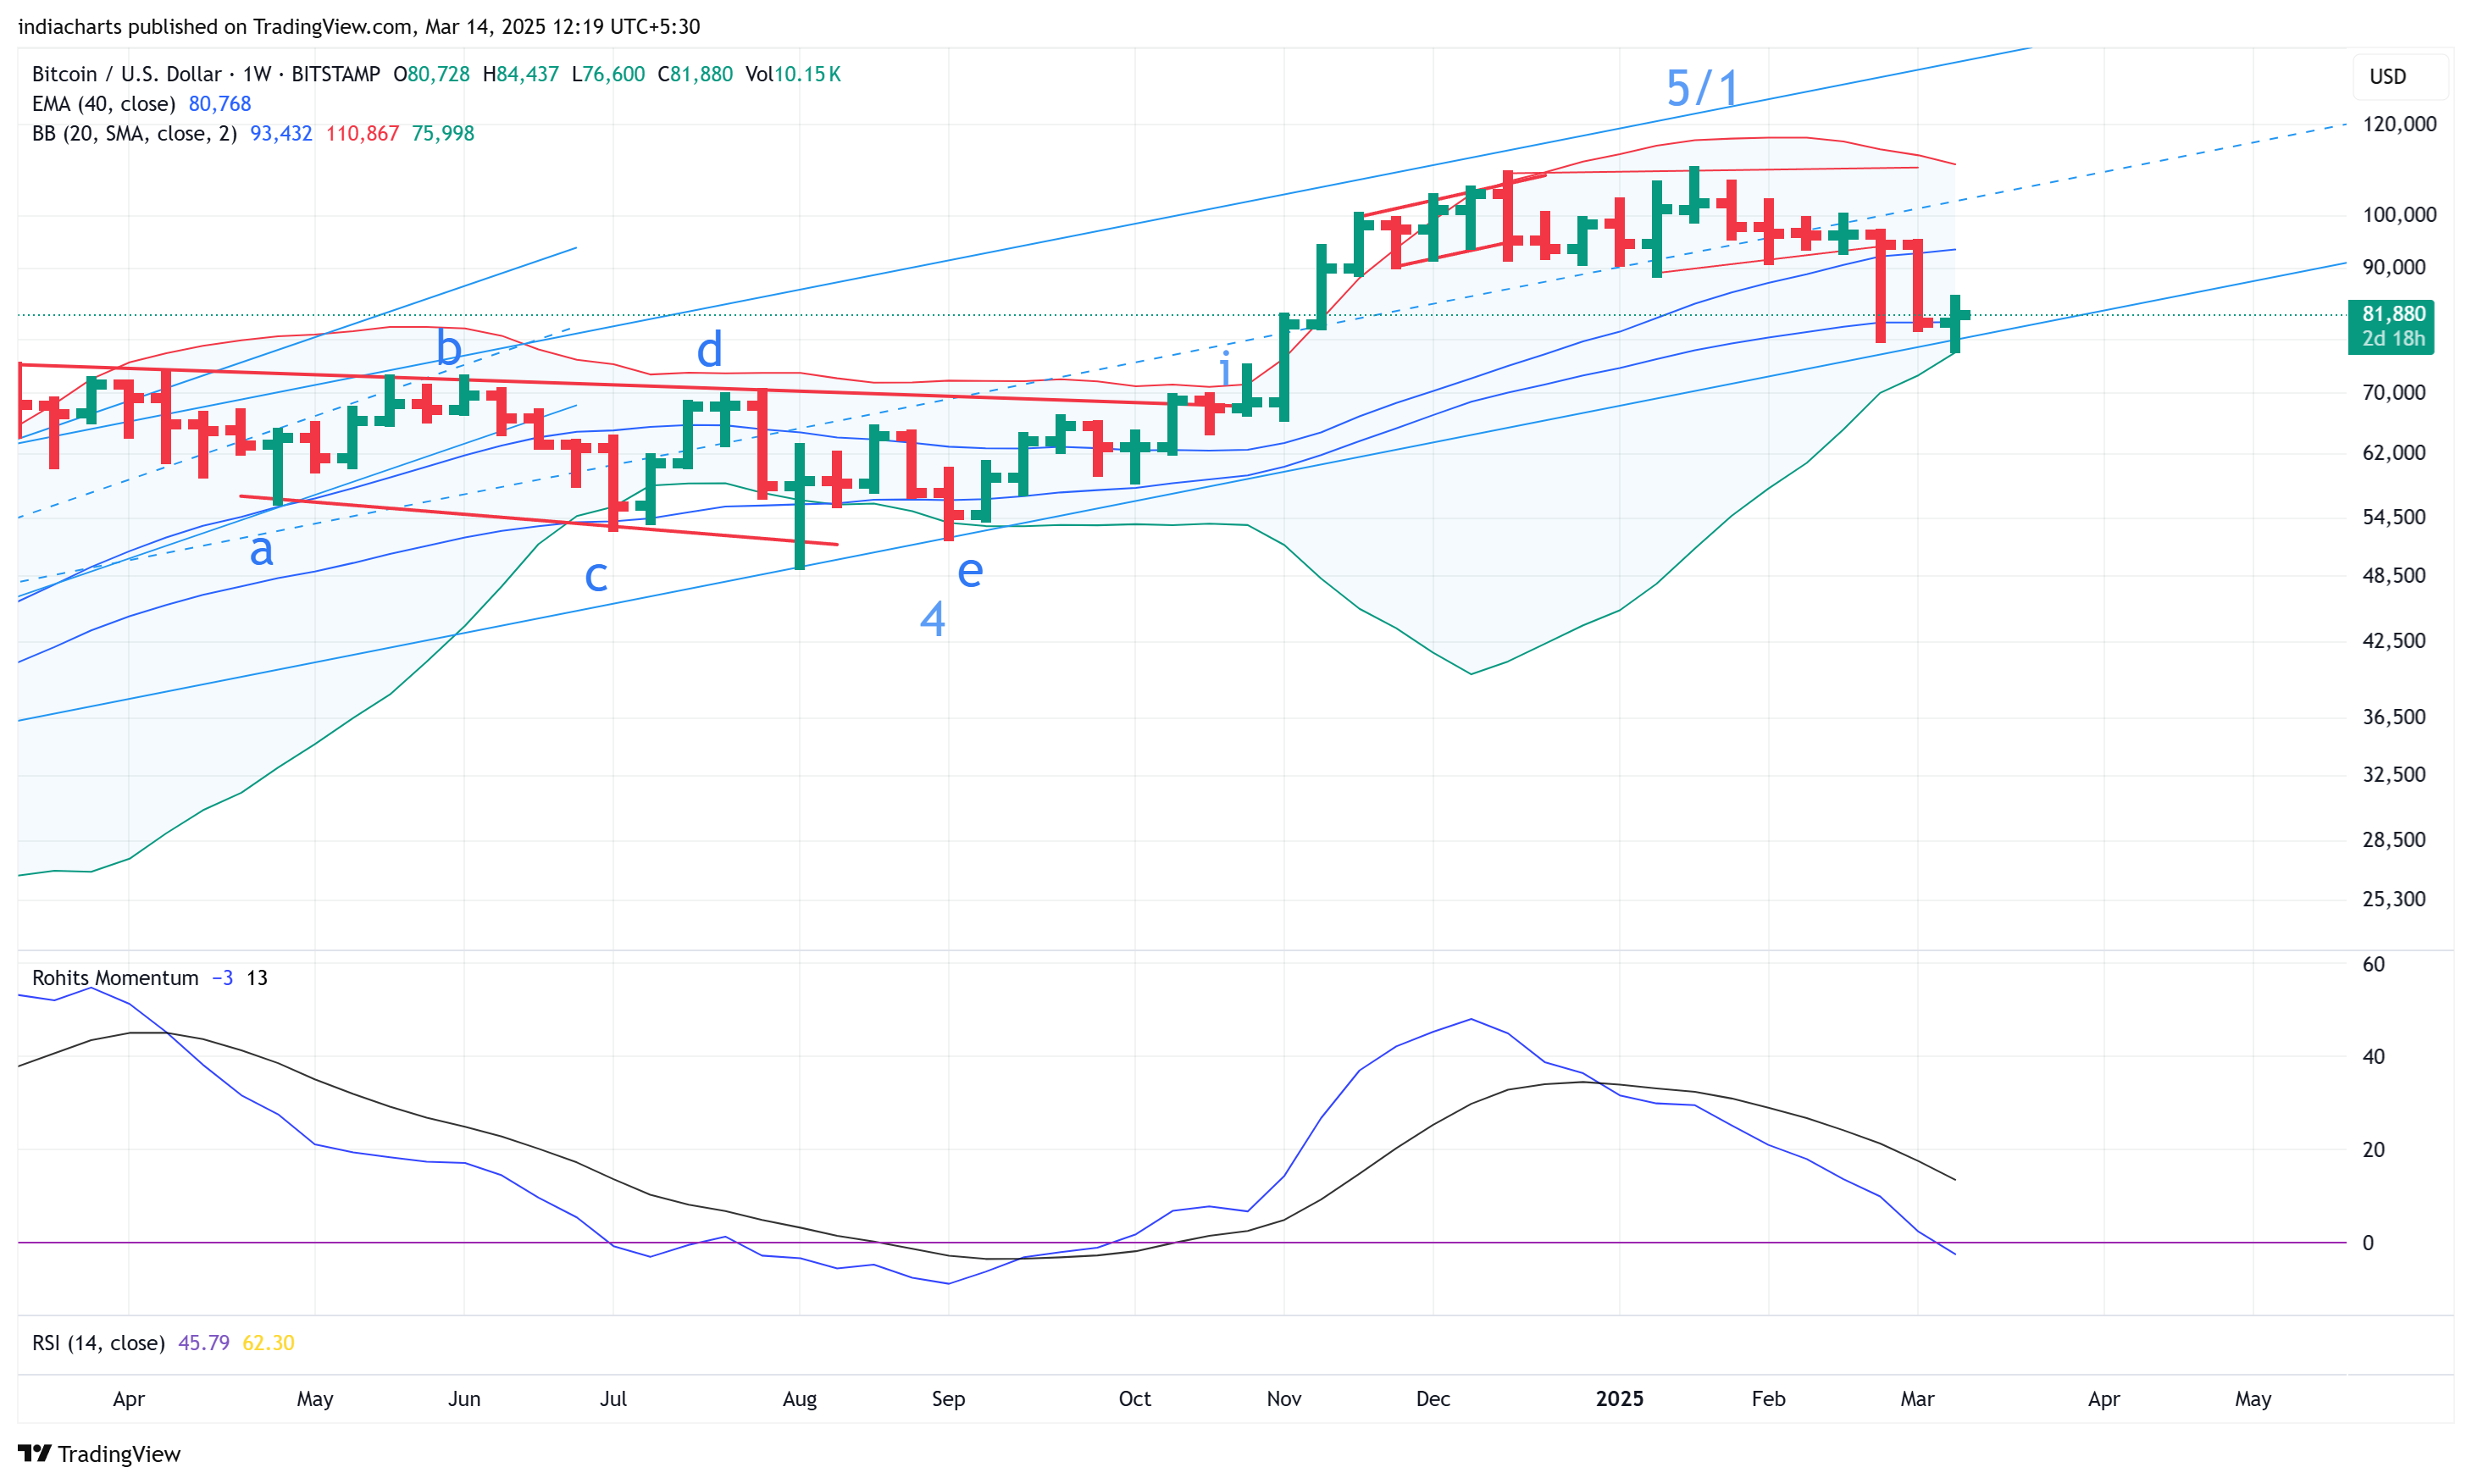Click the momentum scale value 0

coord(2367,1243)
